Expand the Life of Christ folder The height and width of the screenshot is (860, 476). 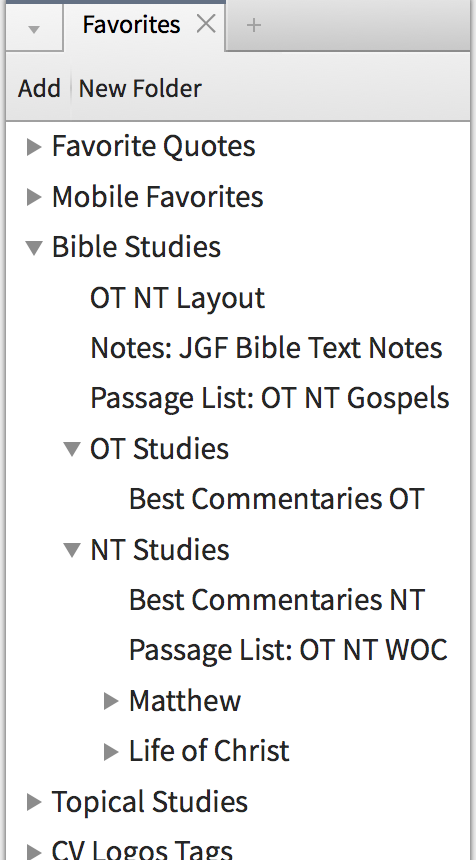(x=111, y=751)
